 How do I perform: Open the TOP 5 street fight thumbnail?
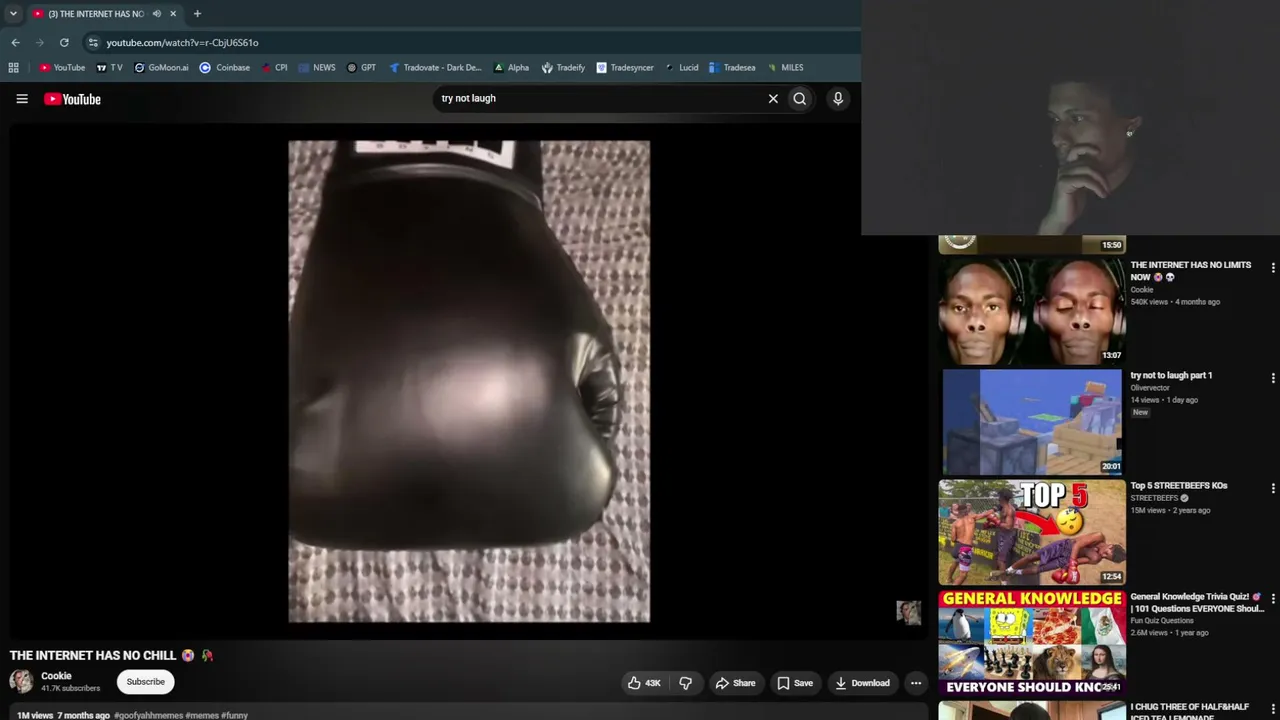pos(1032,532)
